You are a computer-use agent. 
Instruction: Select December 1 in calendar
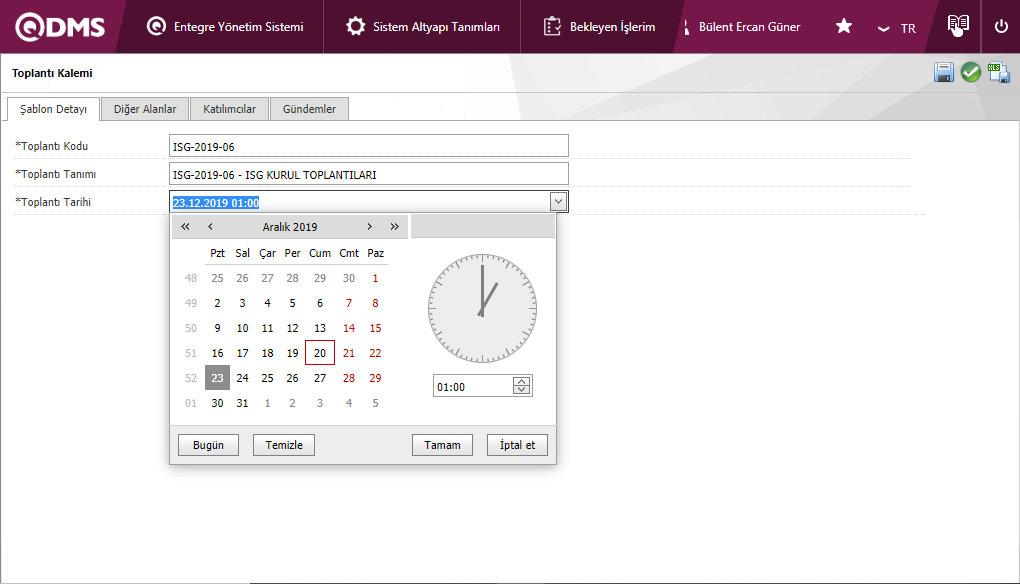tap(375, 278)
